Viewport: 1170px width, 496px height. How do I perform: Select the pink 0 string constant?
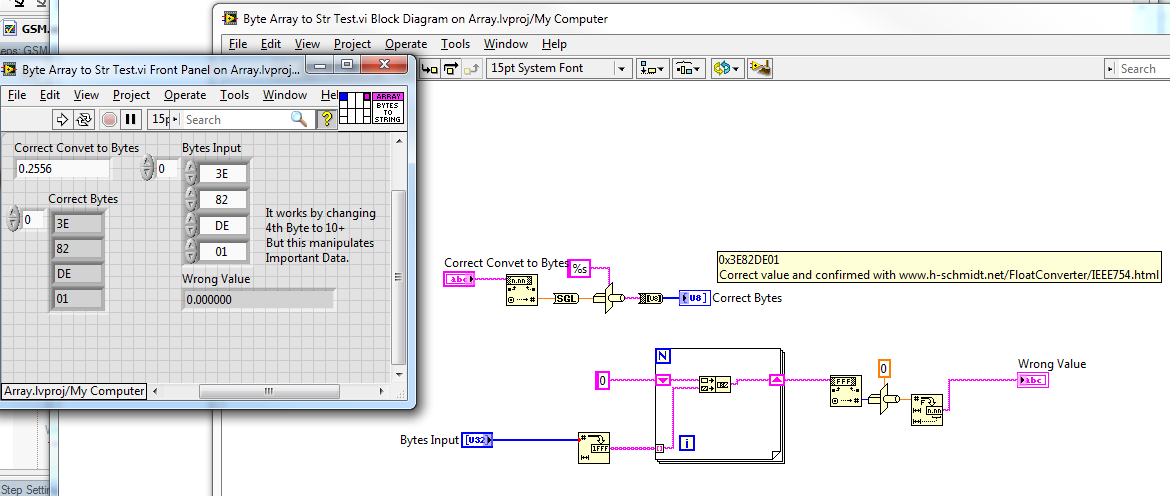pyautogui.click(x=603, y=380)
